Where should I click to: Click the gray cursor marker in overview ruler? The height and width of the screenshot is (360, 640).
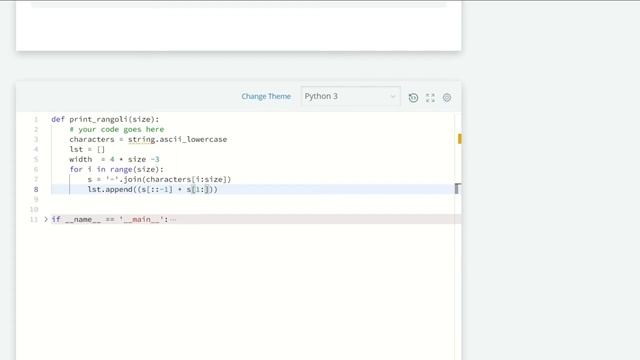pos(458,189)
